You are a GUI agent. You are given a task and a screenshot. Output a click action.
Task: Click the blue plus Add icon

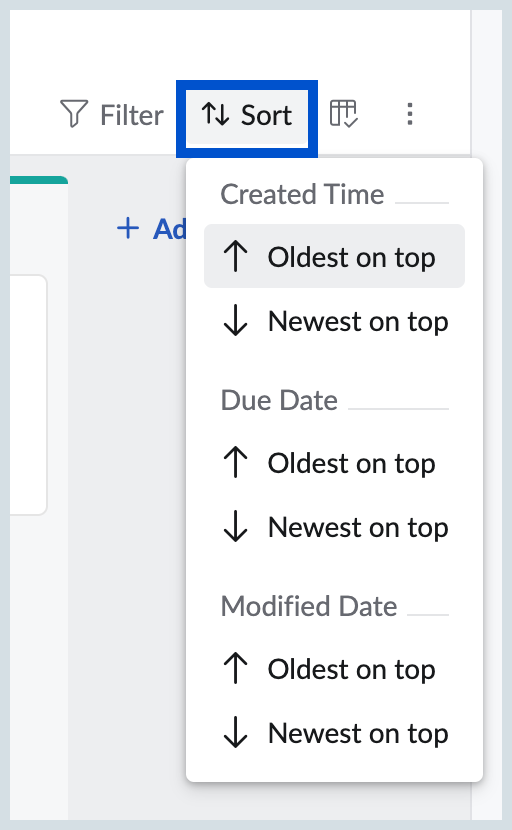tap(128, 229)
